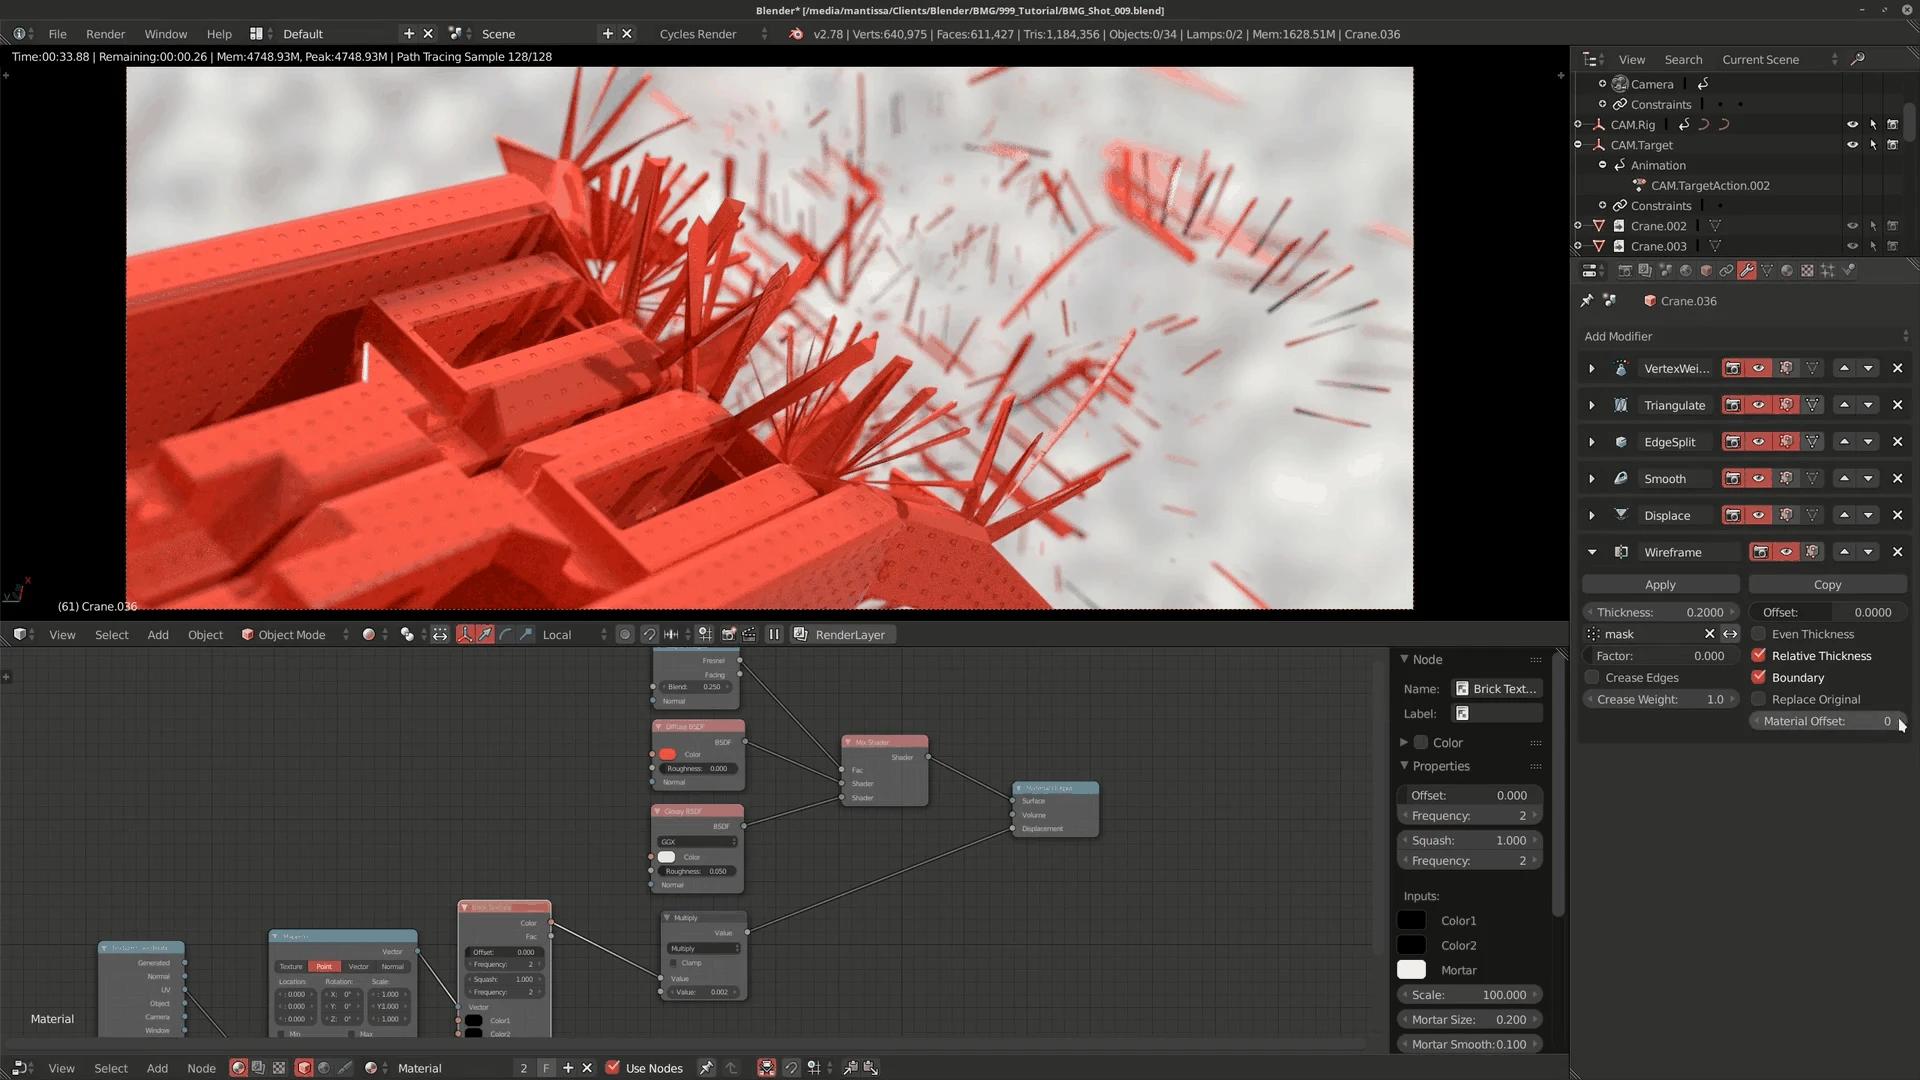The width and height of the screenshot is (1920, 1080).
Task: Enable Replace Original checkbox
Action: [x=1759, y=699]
